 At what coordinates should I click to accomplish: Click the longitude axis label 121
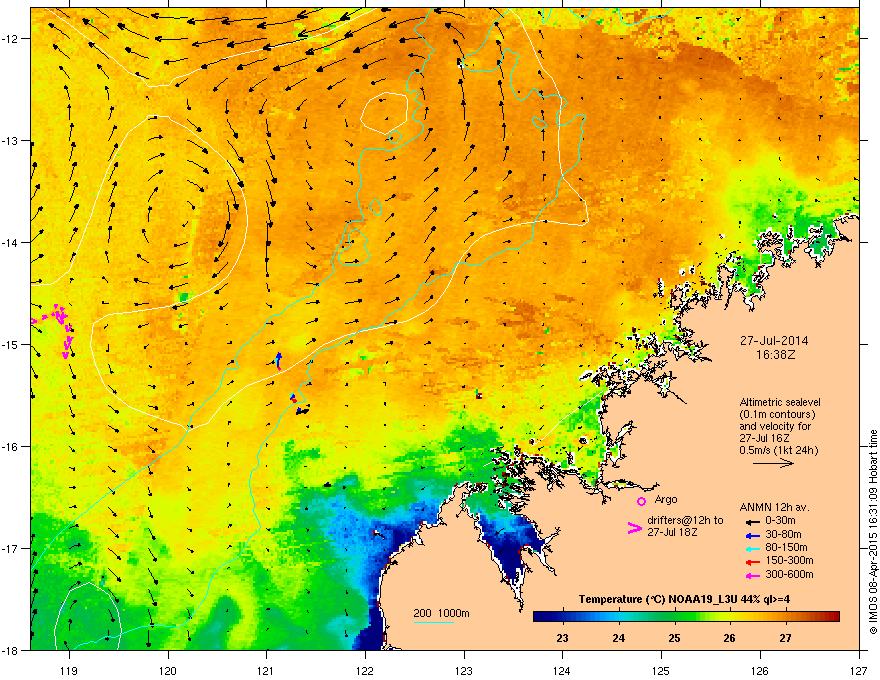pyautogui.click(x=266, y=670)
